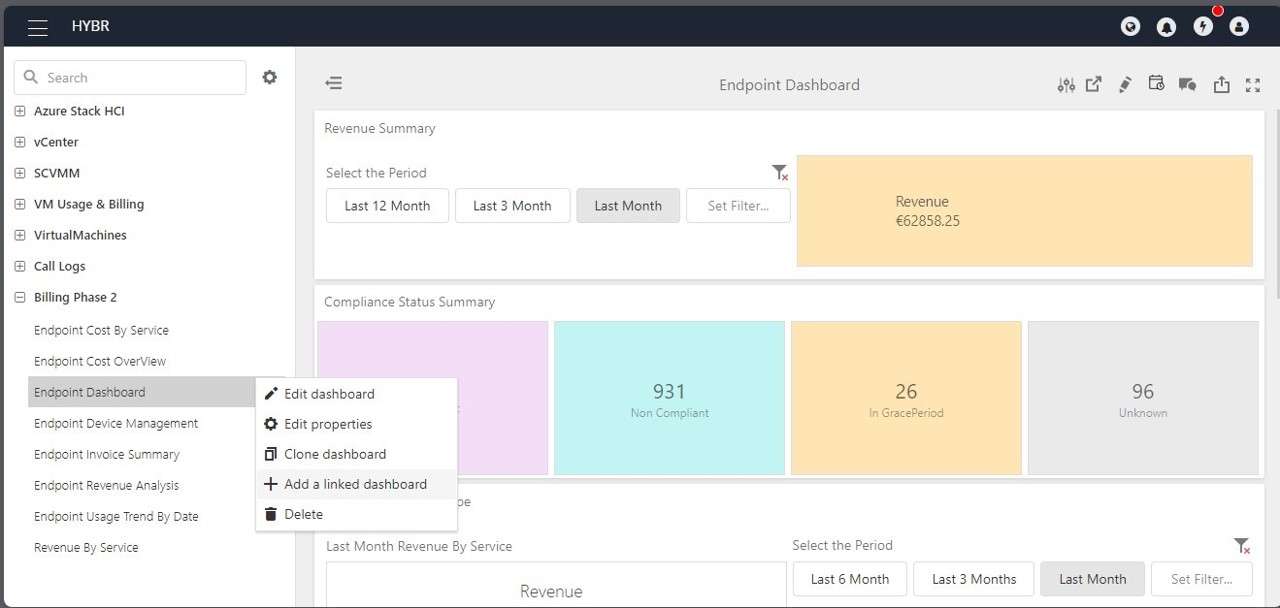The width and height of the screenshot is (1280, 608).
Task: Click the 96 Unknown card
Action: [x=1143, y=398]
